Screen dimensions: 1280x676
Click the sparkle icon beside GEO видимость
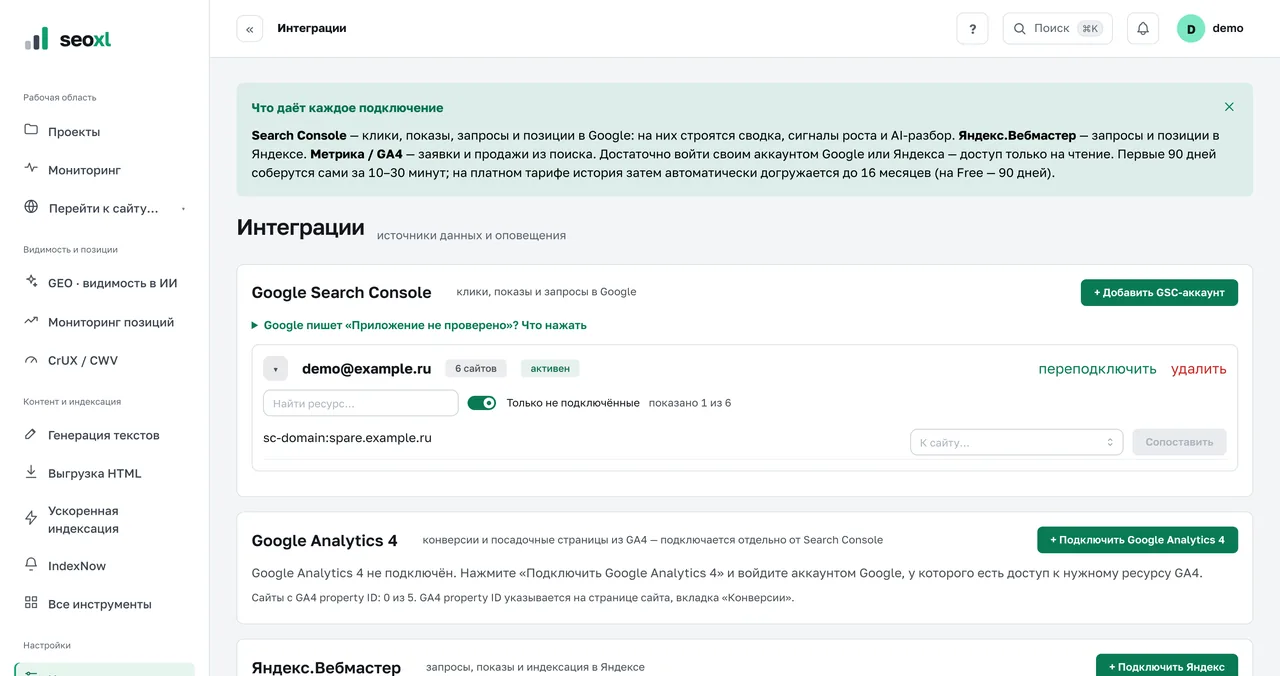click(x=31, y=282)
